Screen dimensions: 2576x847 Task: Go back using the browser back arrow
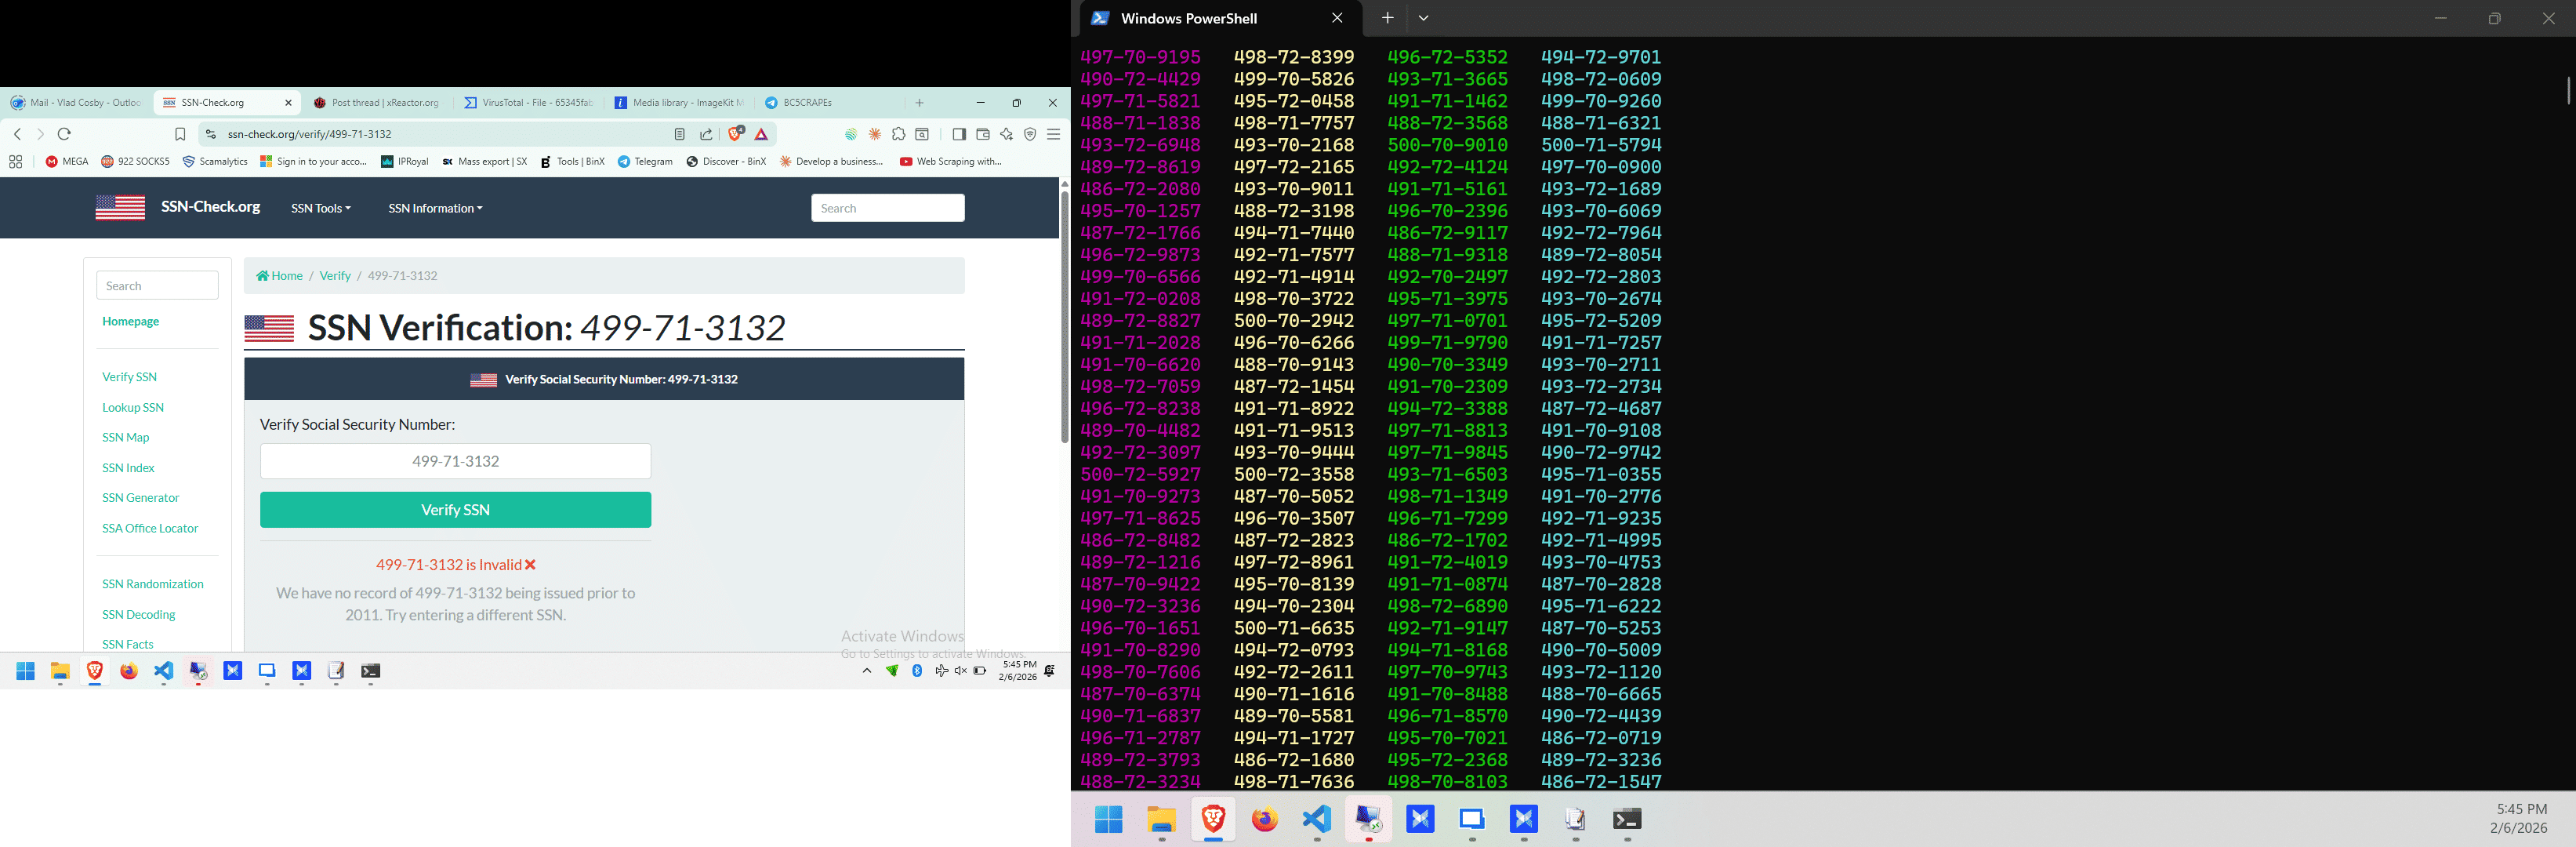pyautogui.click(x=17, y=134)
